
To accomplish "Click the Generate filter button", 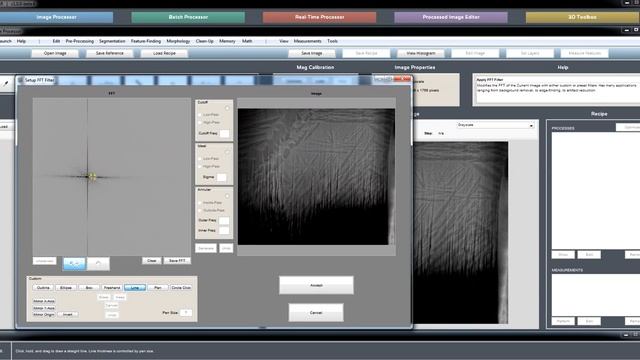I will pos(206,248).
